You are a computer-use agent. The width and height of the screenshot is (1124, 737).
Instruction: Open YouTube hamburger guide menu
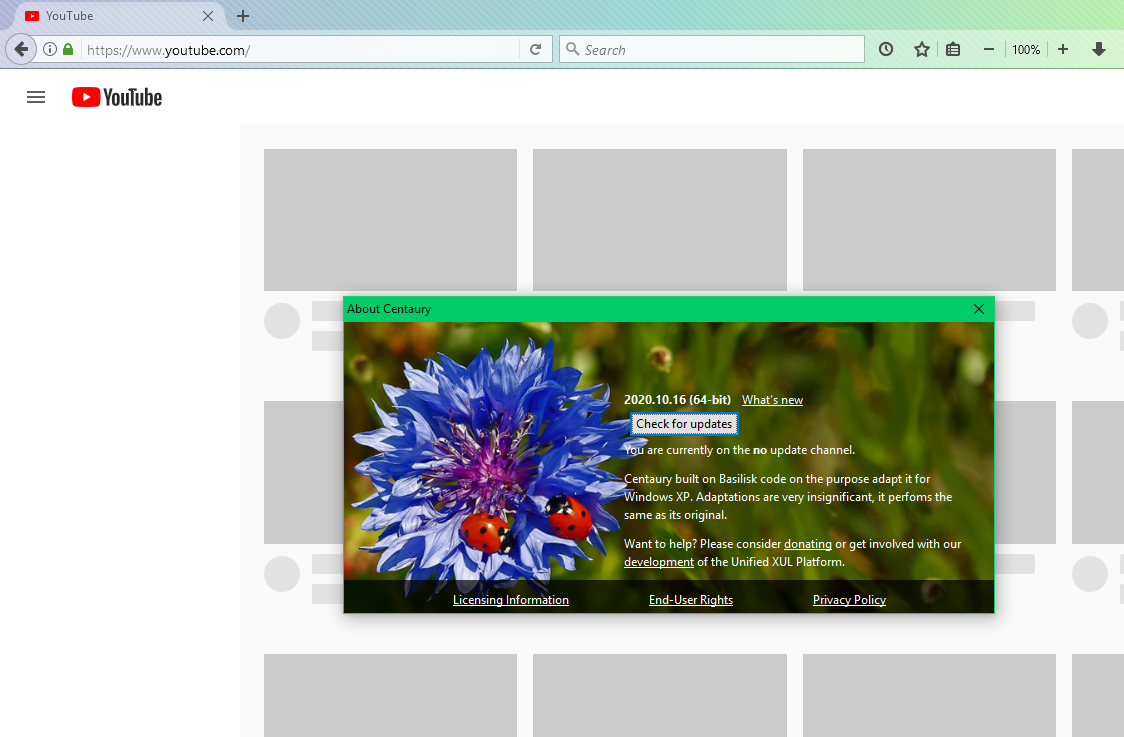tap(36, 97)
